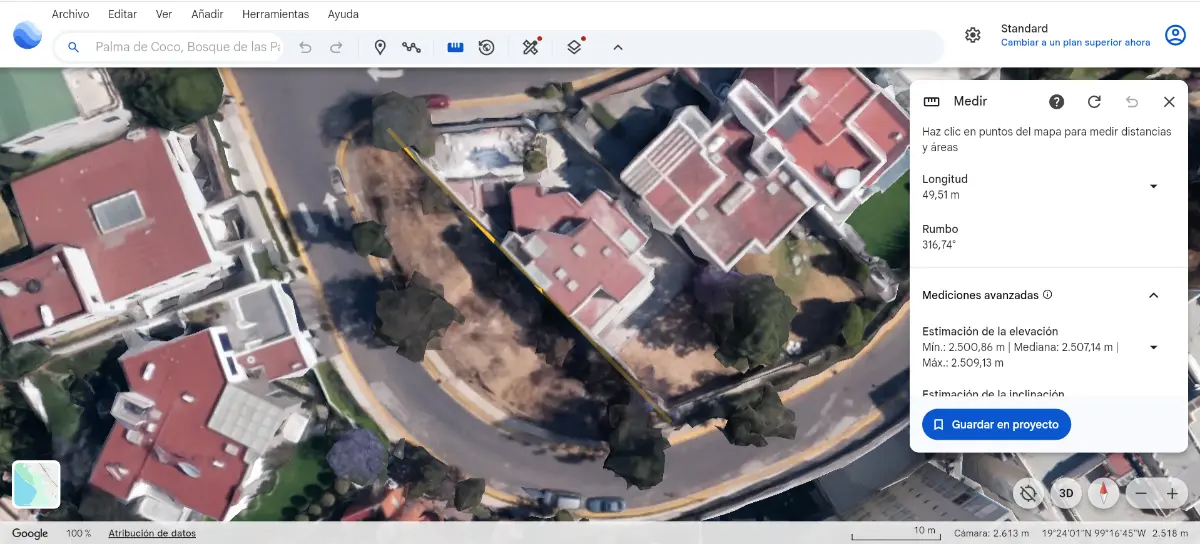Viewport: 1200px width, 544px height.
Task: Open Atribución de datos link
Action: (152, 533)
